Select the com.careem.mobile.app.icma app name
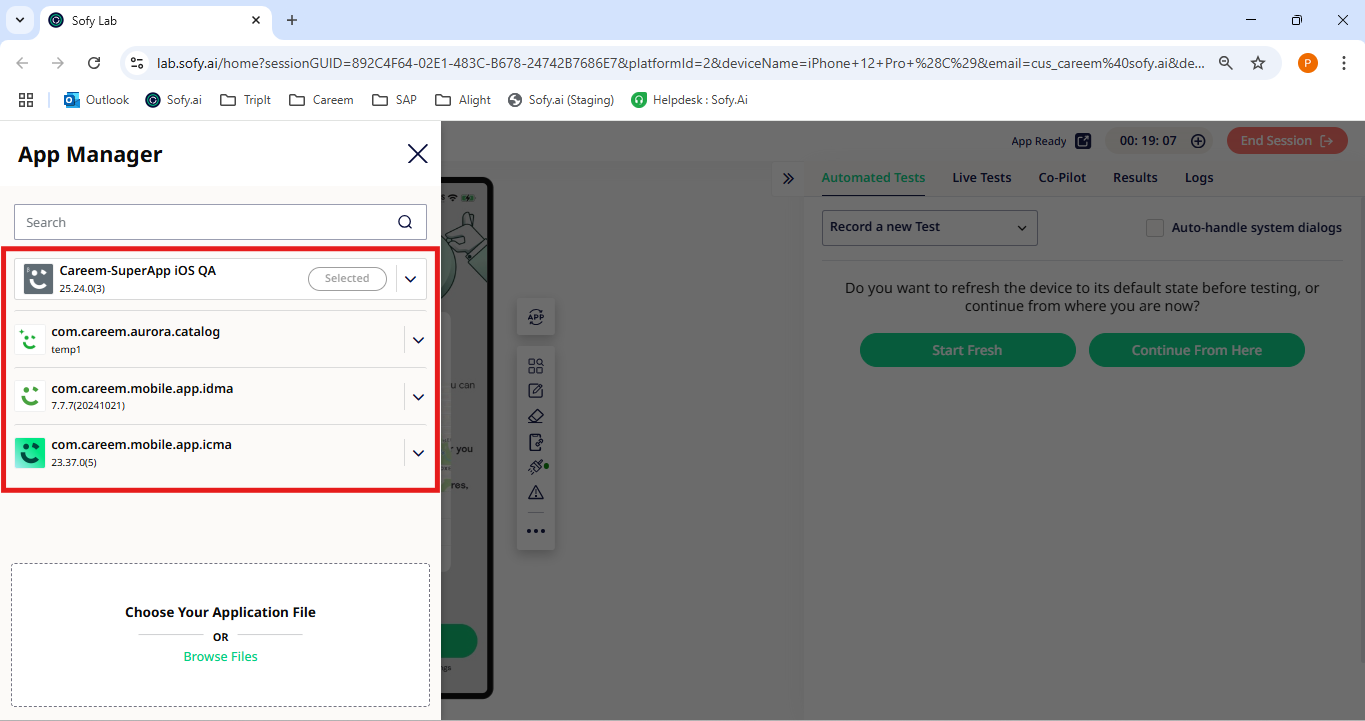This screenshot has height=721, width=1365. pos(141,444)
